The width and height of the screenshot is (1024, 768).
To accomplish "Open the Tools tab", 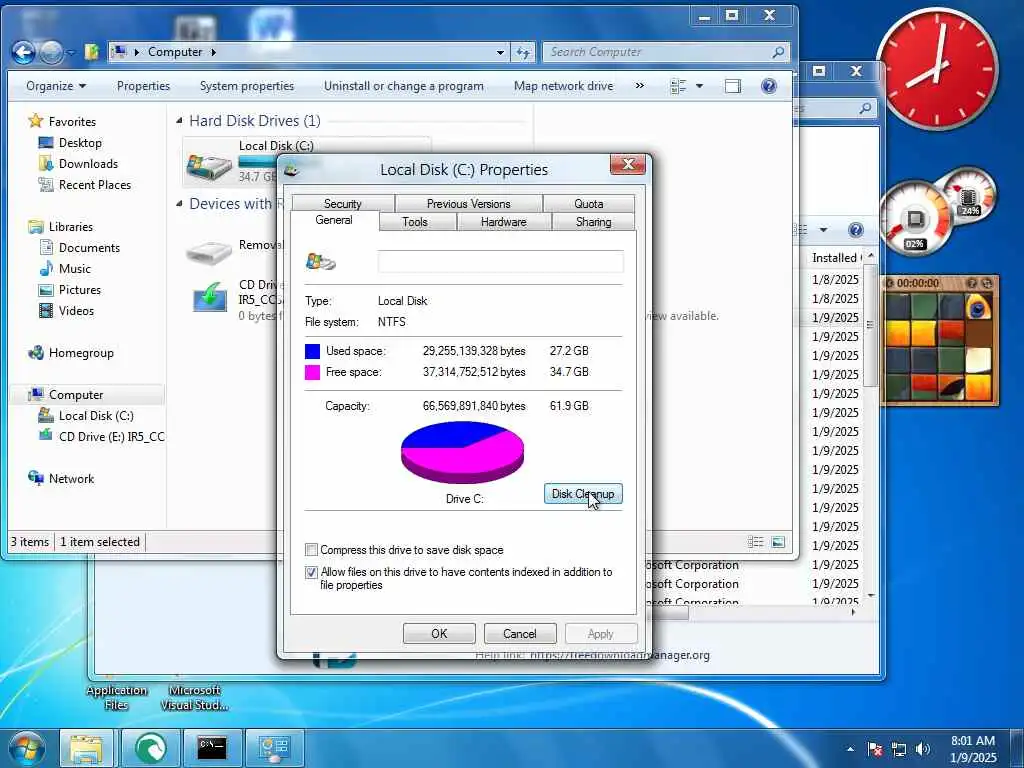I will 415,221.
